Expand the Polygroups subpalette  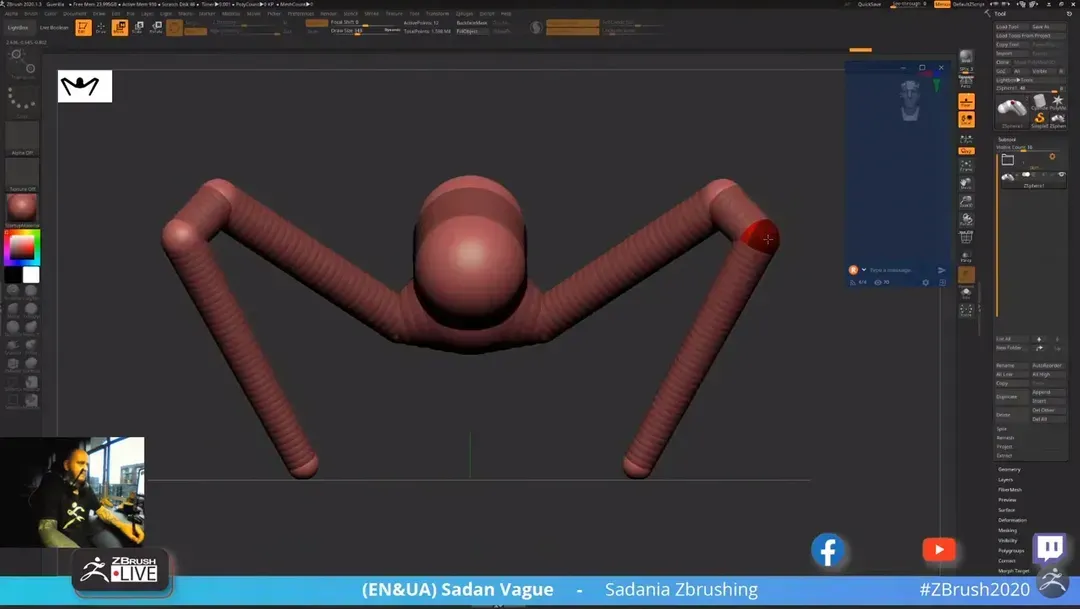pos(1011,551)
